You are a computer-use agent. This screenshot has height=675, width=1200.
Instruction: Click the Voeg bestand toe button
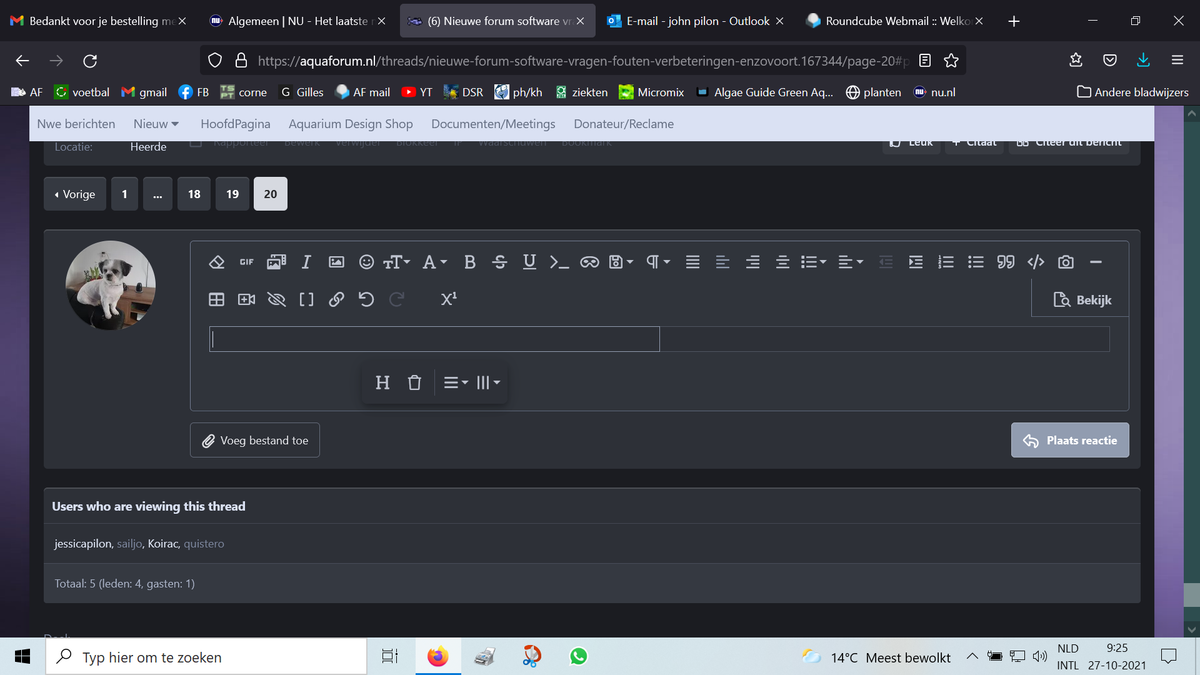(255, 440)
